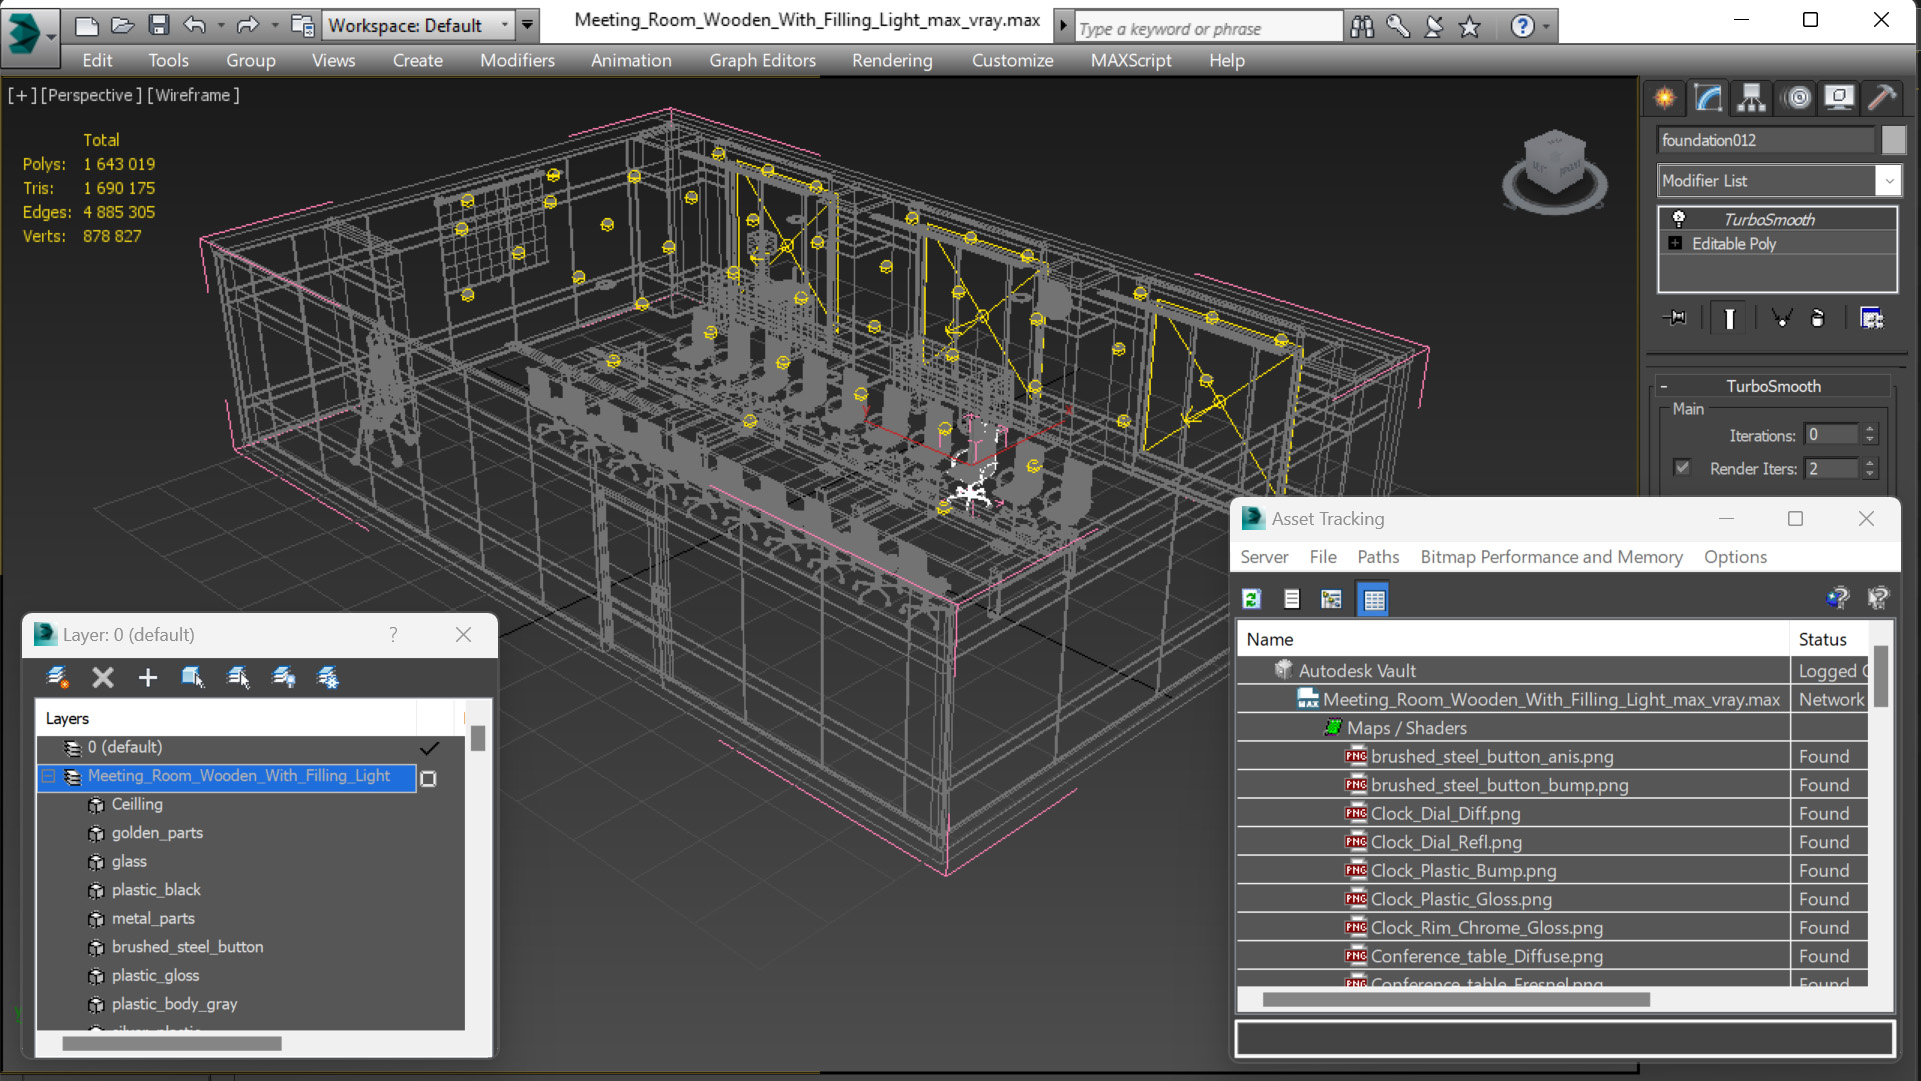Click the Name column header in Asset Tracking
The width and height of the screenshot is (1921, 1081).
click(x=1513, y=639)
